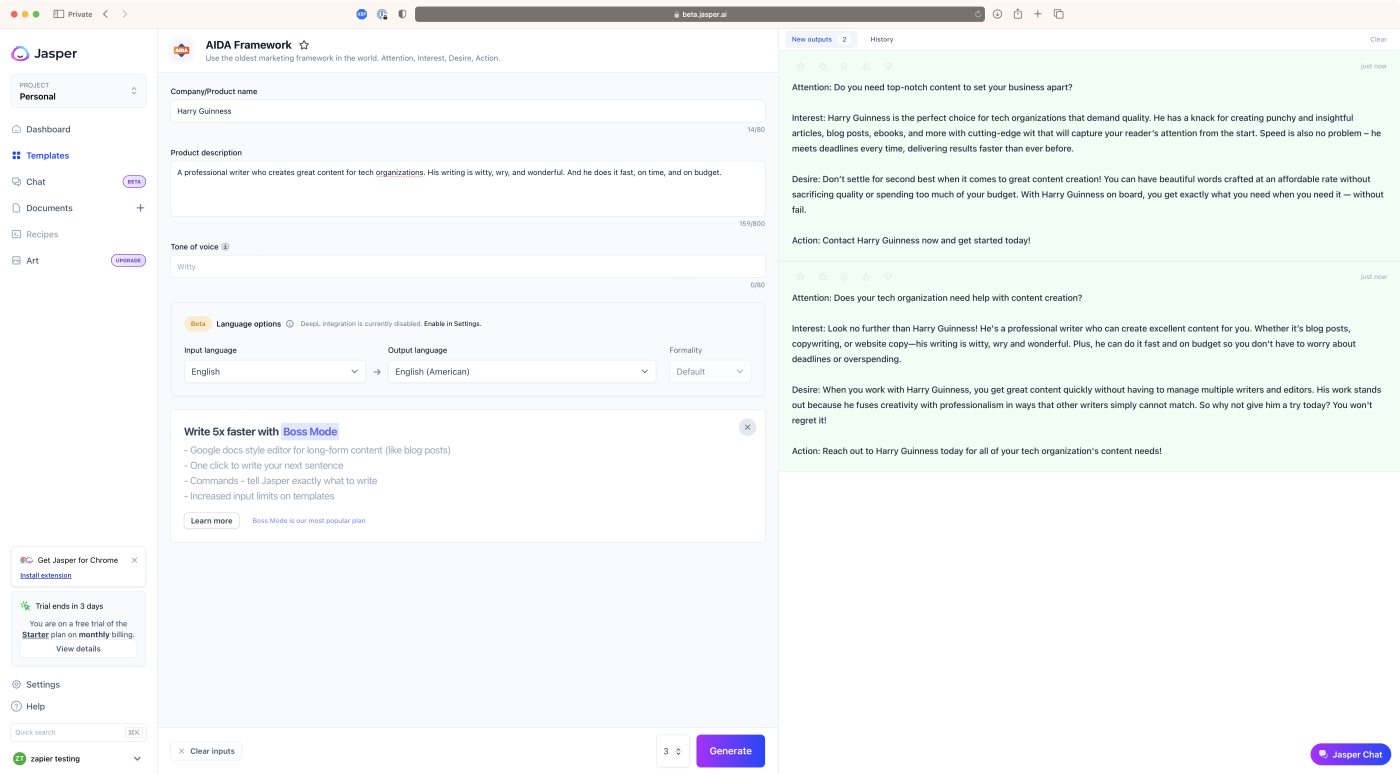The width and height of the screenshot is (1400, 774).
Task: Follow the Enable in Settings link
Action: (452, 324)
